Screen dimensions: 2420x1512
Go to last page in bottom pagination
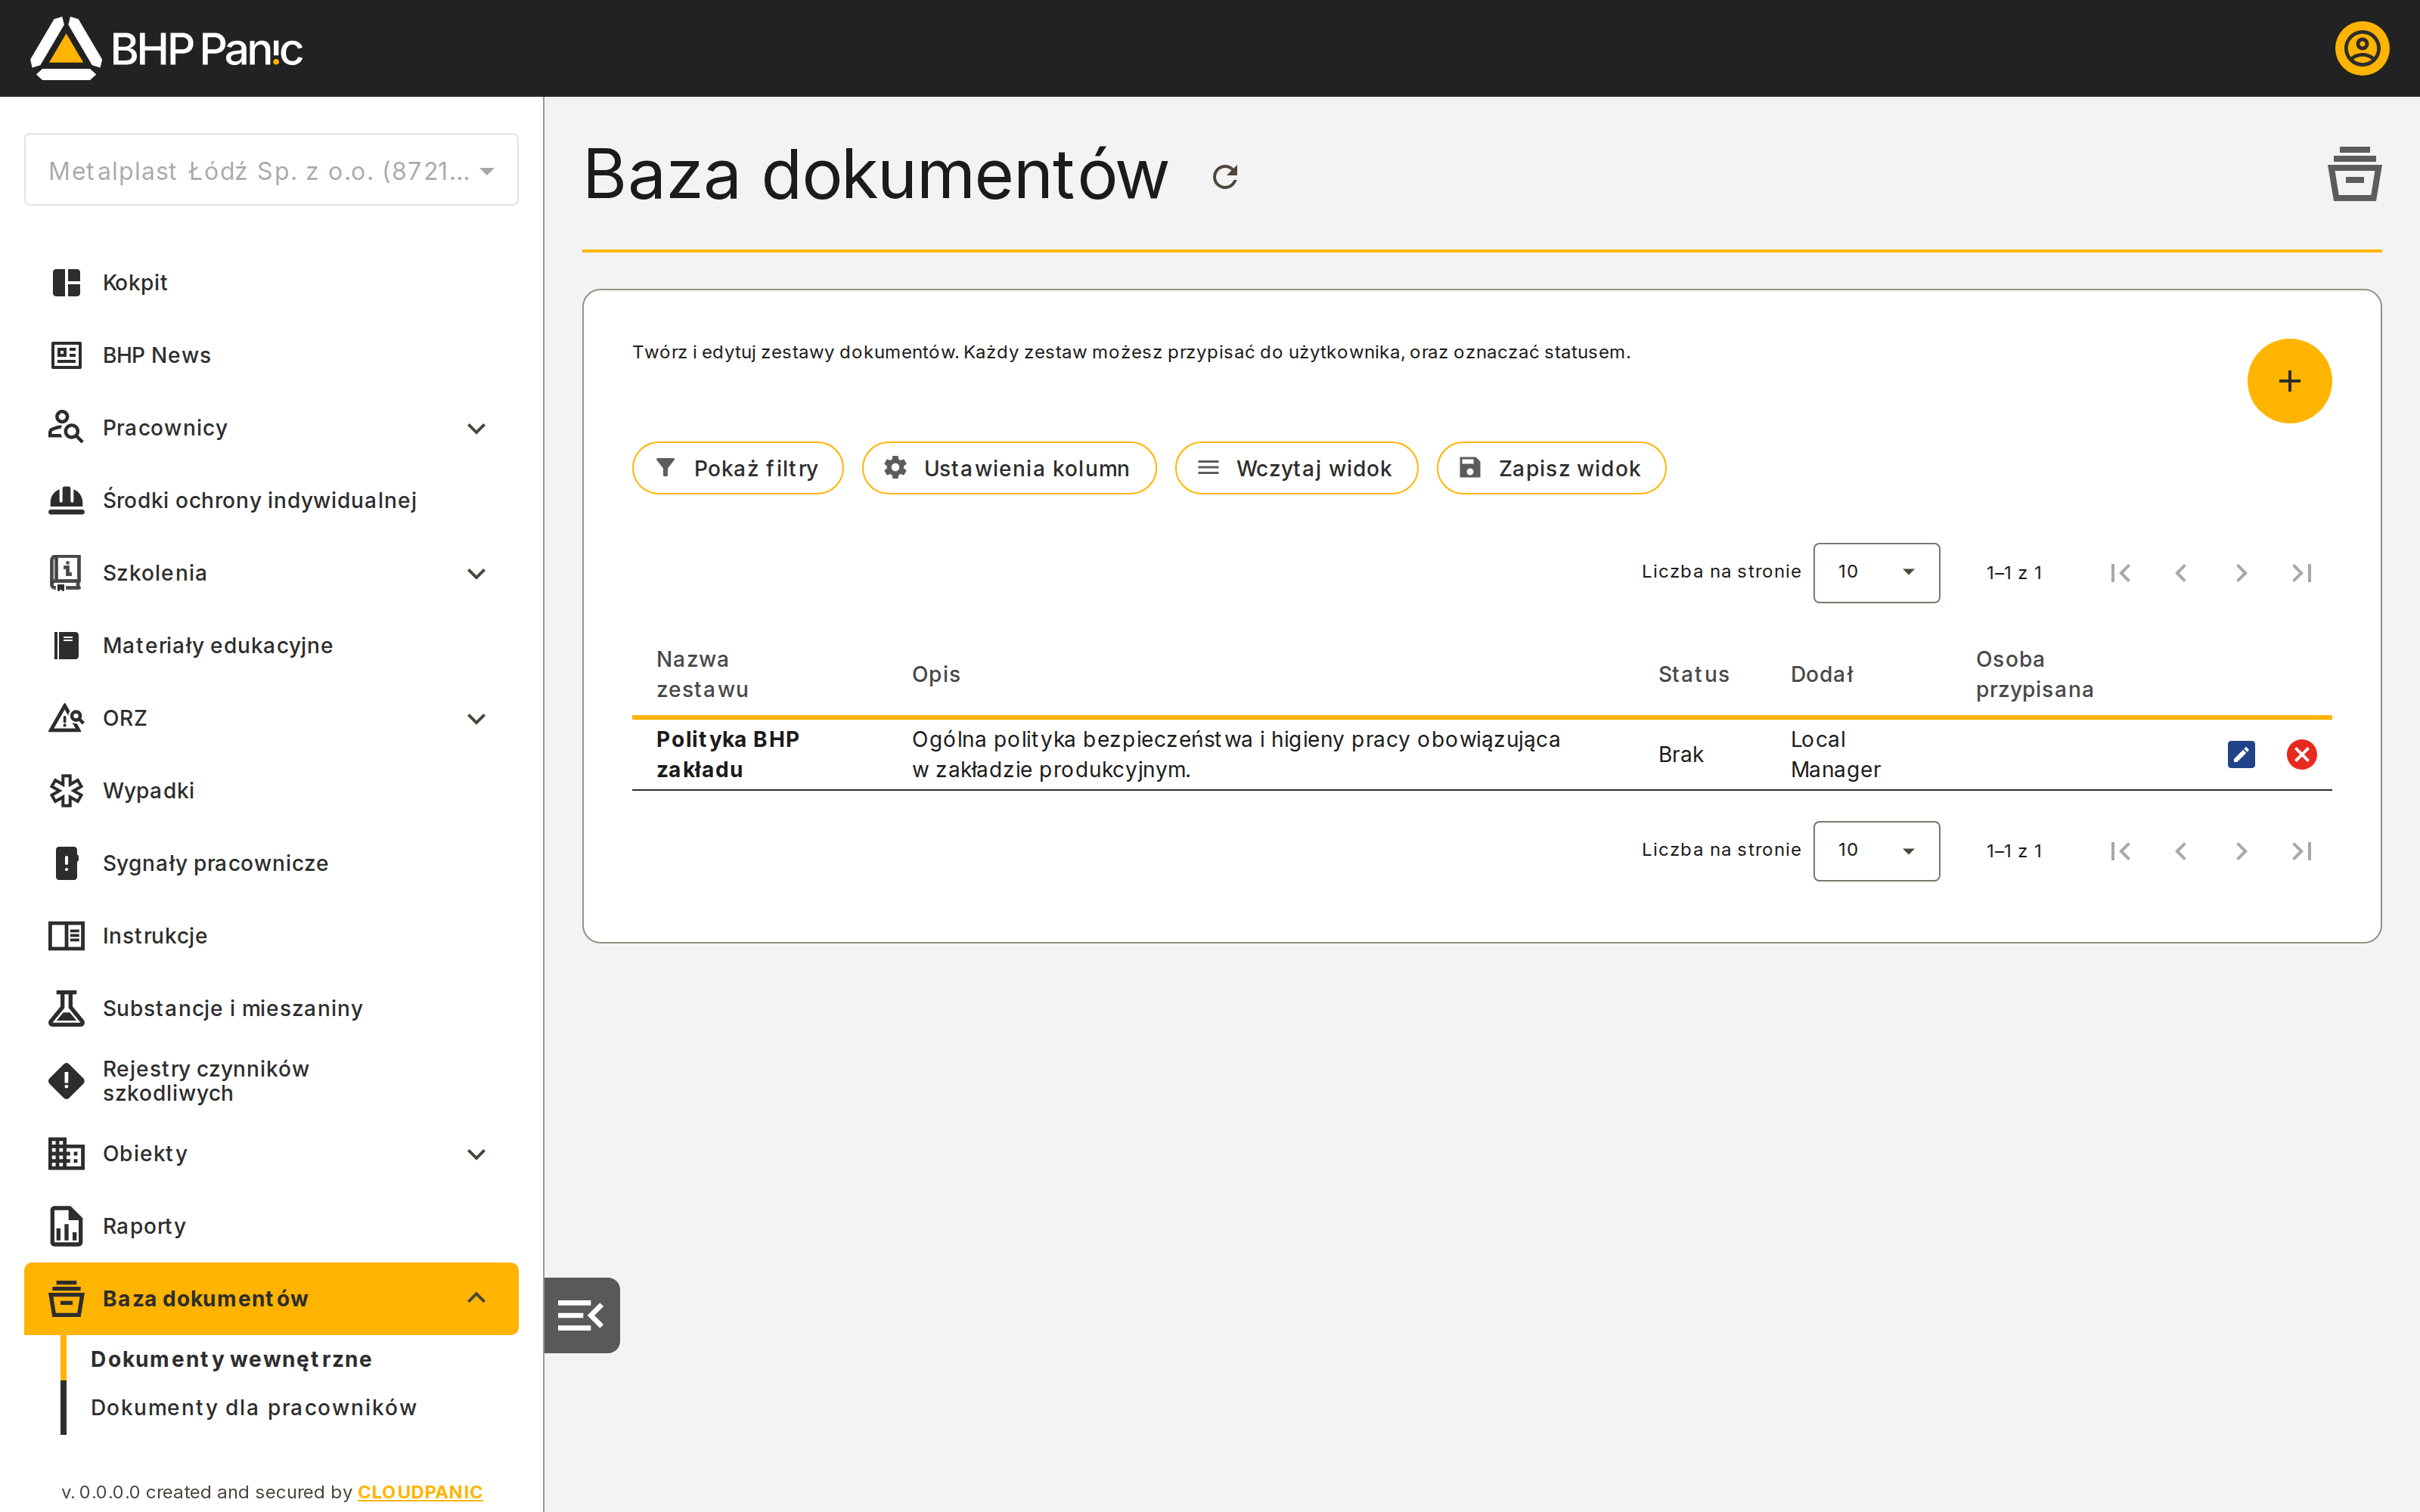[x=2301, y=851]
